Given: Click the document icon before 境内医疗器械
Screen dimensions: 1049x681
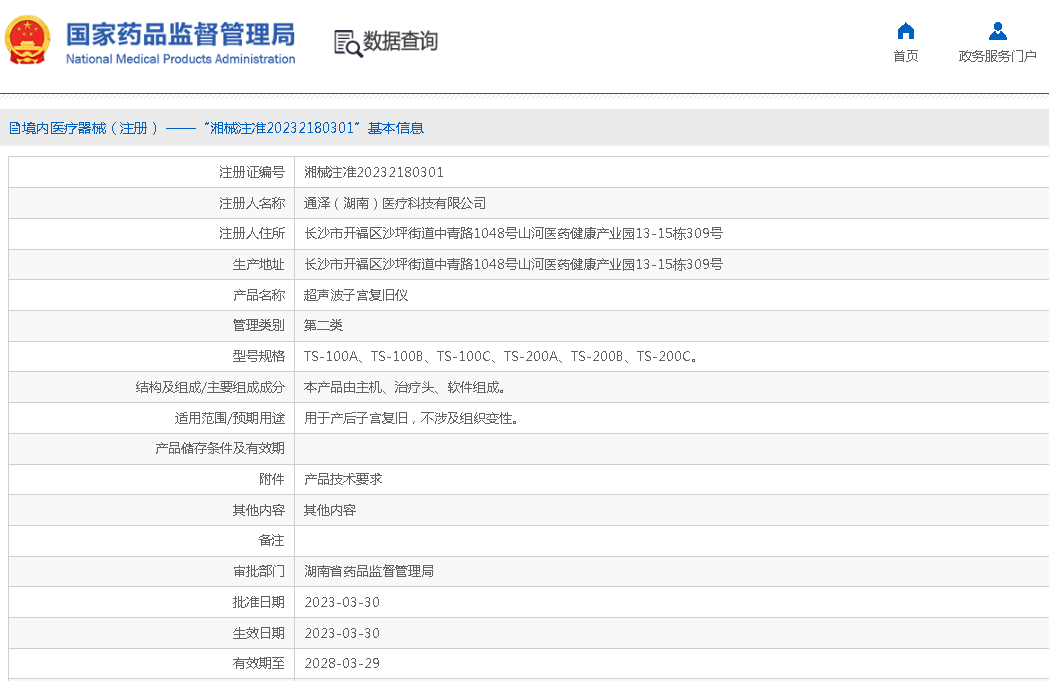Looking at the screenshot, I should coord(14,128).
